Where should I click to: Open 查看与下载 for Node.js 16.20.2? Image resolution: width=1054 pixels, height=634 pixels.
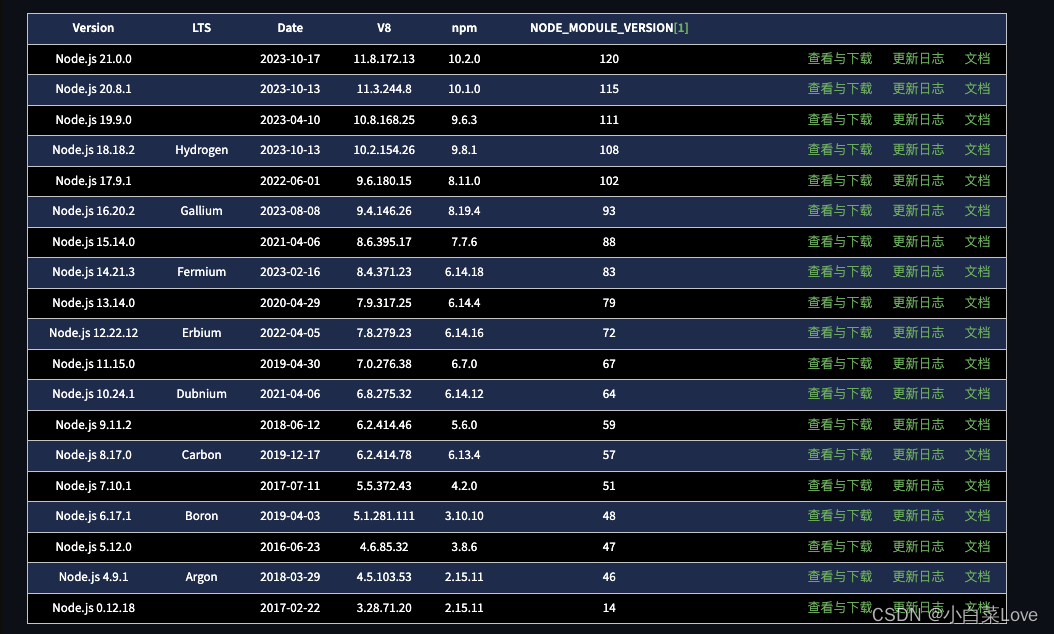[x=840, y=210]
